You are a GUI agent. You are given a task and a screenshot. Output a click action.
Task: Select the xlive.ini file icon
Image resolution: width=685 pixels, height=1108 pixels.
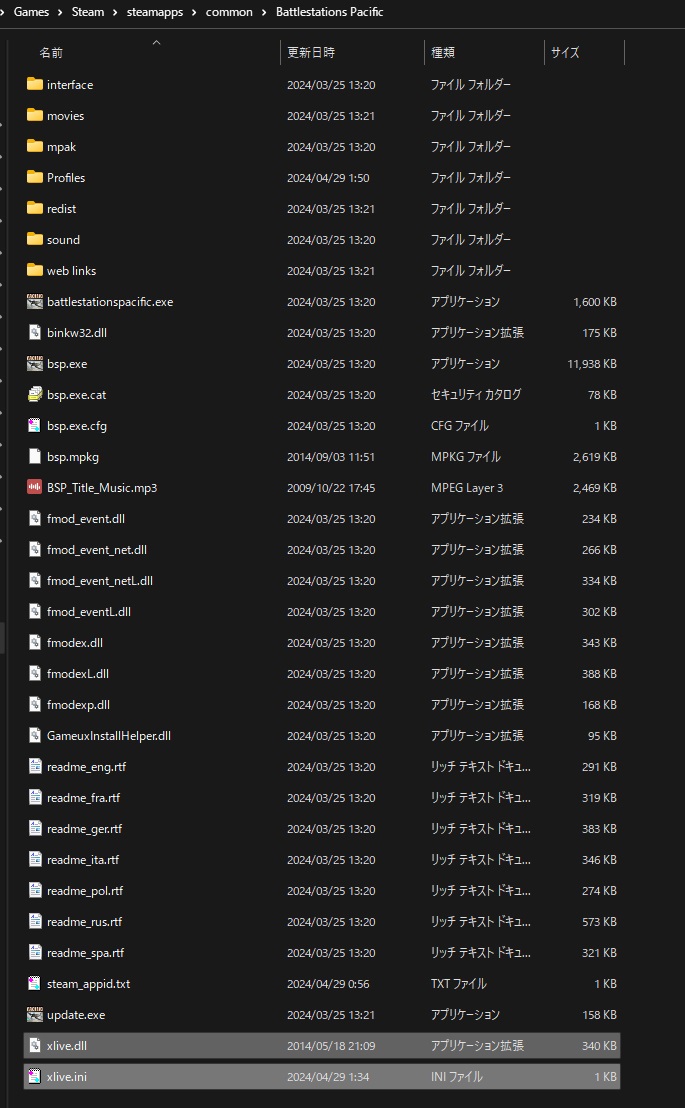point(35,1077)
